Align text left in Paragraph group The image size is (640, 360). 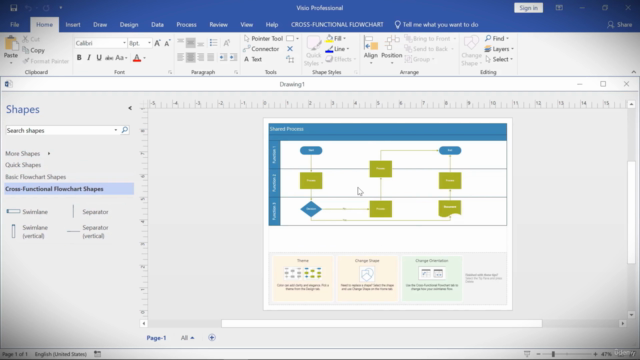click(180, 58)
